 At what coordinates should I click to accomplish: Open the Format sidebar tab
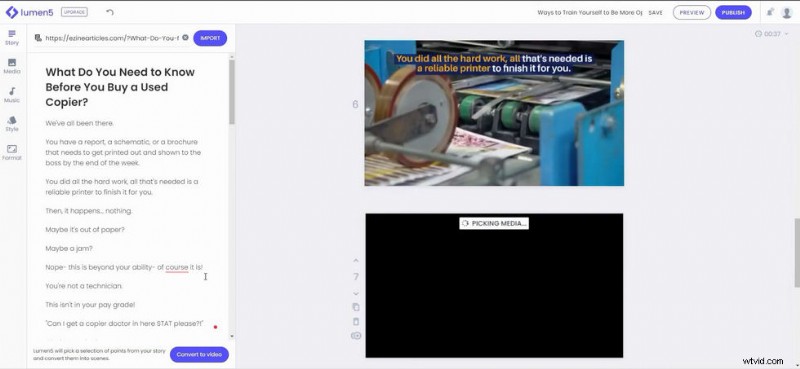click(x=12, y=153)
